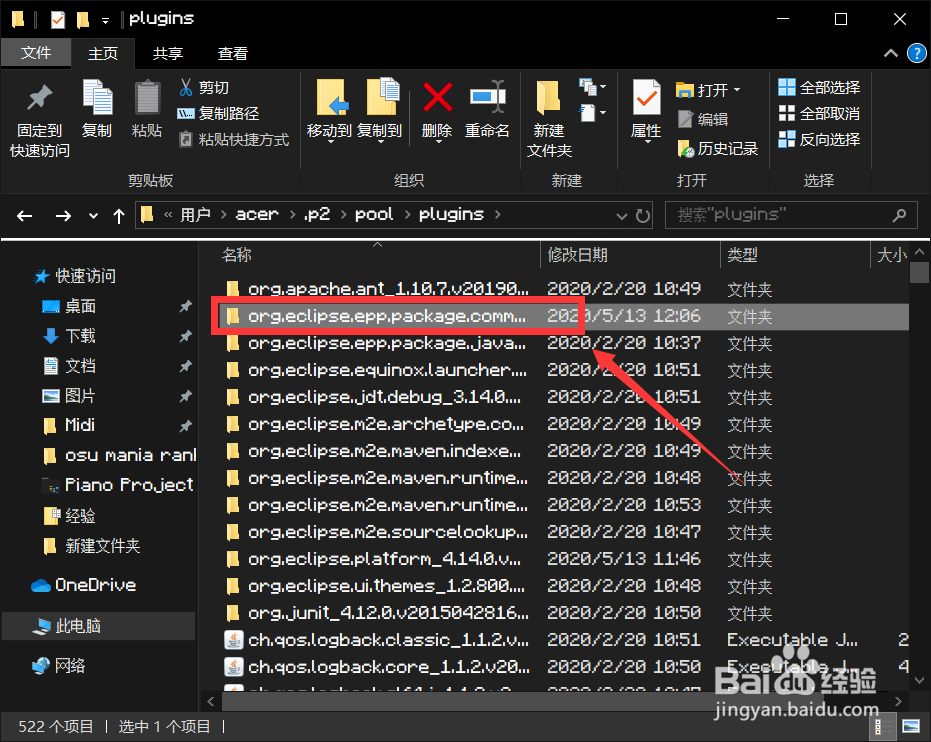Click acer in the address path
This screenshot has height=742, width=931.
[x=256, y=214]
